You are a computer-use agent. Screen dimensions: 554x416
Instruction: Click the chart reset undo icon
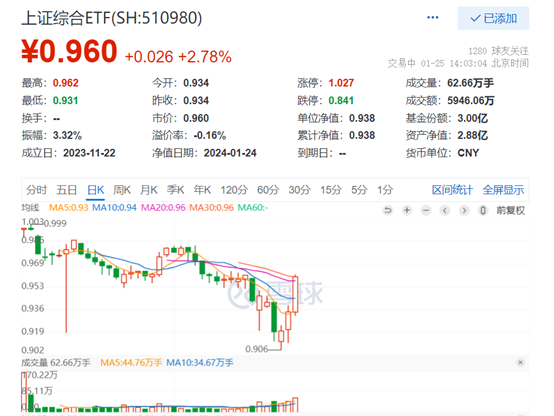coord(388,211)
